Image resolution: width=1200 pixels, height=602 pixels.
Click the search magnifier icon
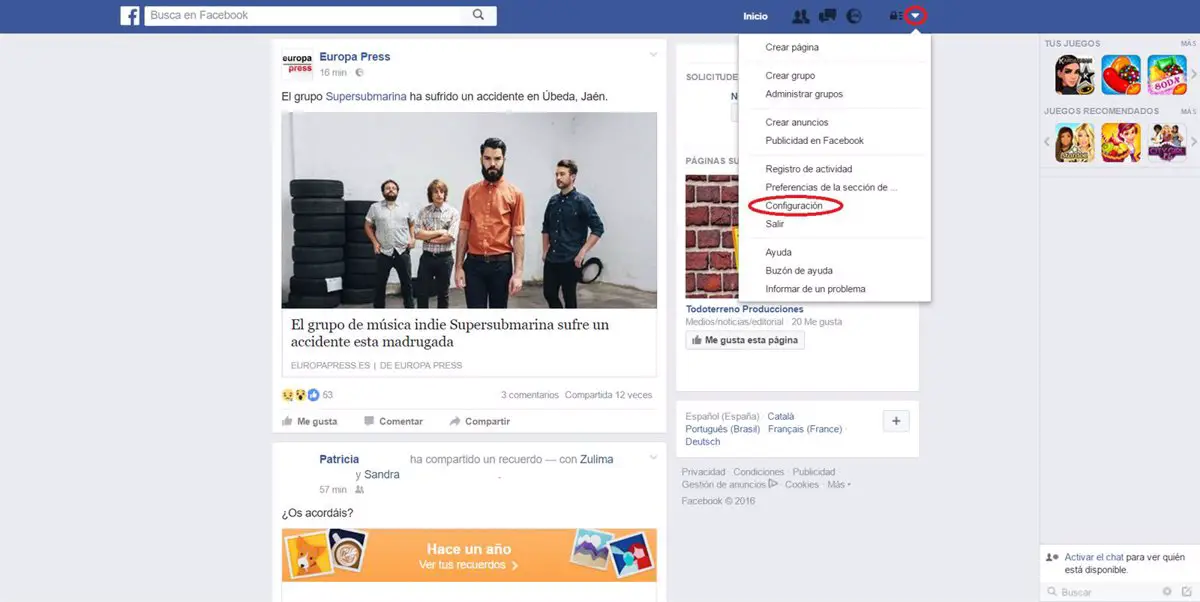pyautogui.click(x=479, y=15)
